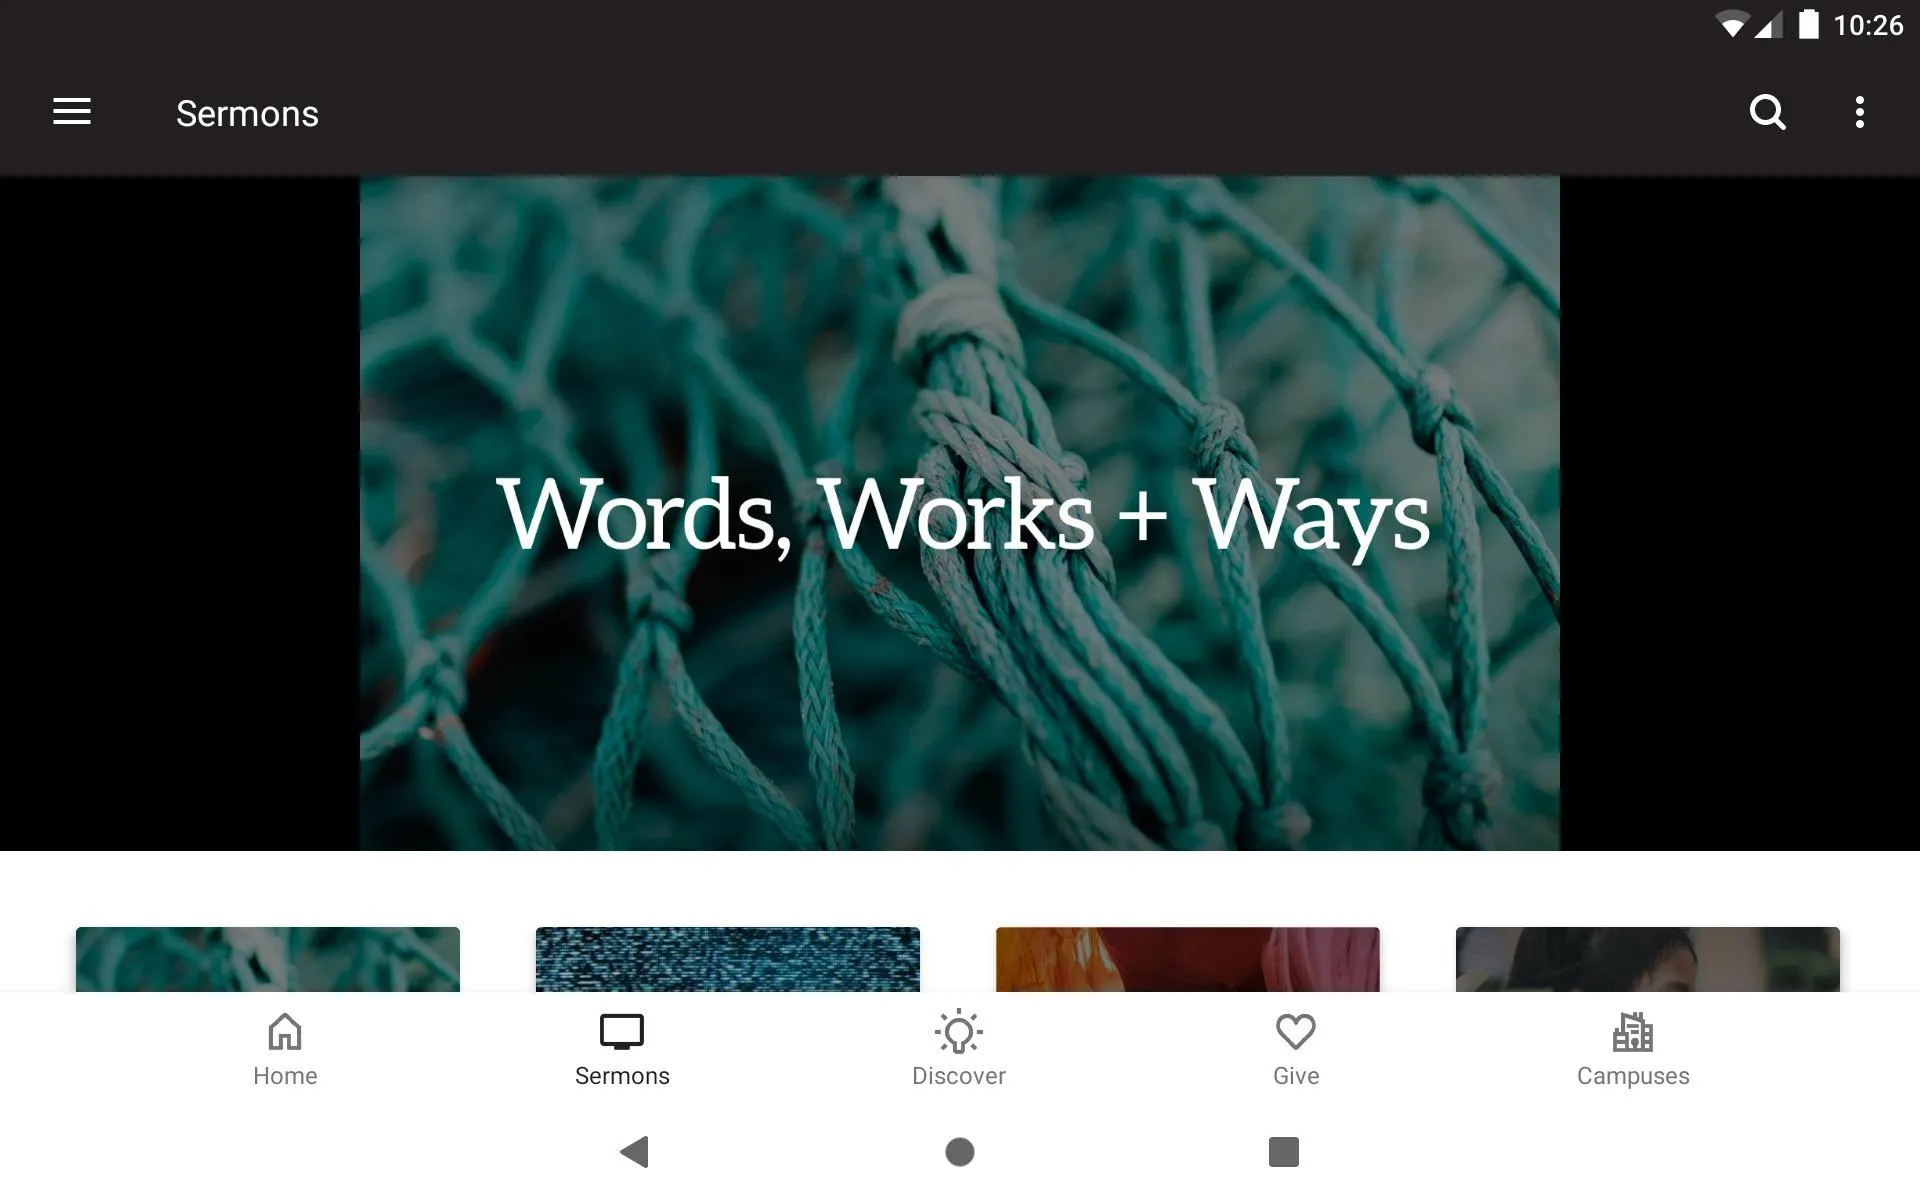The height and width of the screenshot is (1200, 1920).
Task: Select the Sermons tab label
Action: (621, 1076)
